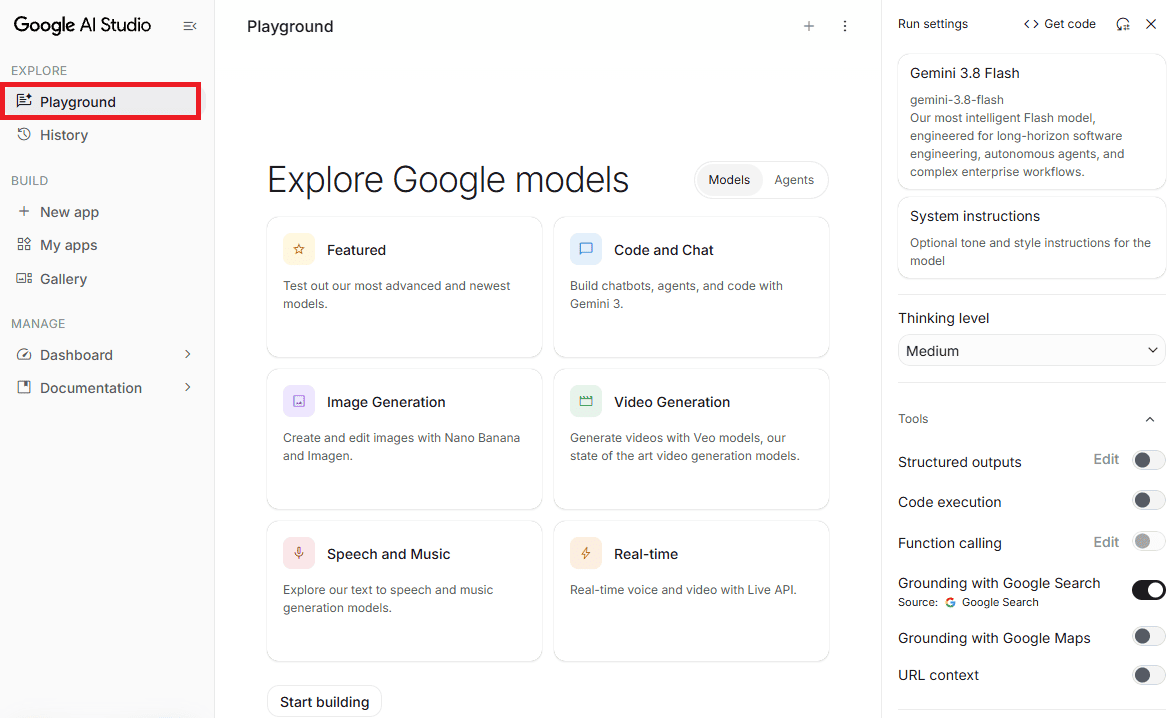Click the Google AI Studio logo
The height and width of the screenshot is (718, 1176).
click(x=82, y=25)
